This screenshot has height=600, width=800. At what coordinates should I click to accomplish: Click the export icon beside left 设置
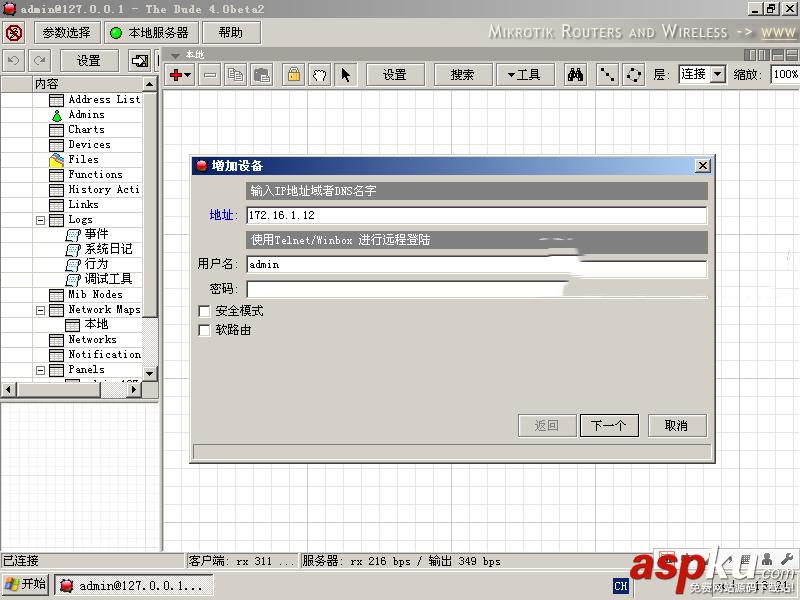pos(139,61)
